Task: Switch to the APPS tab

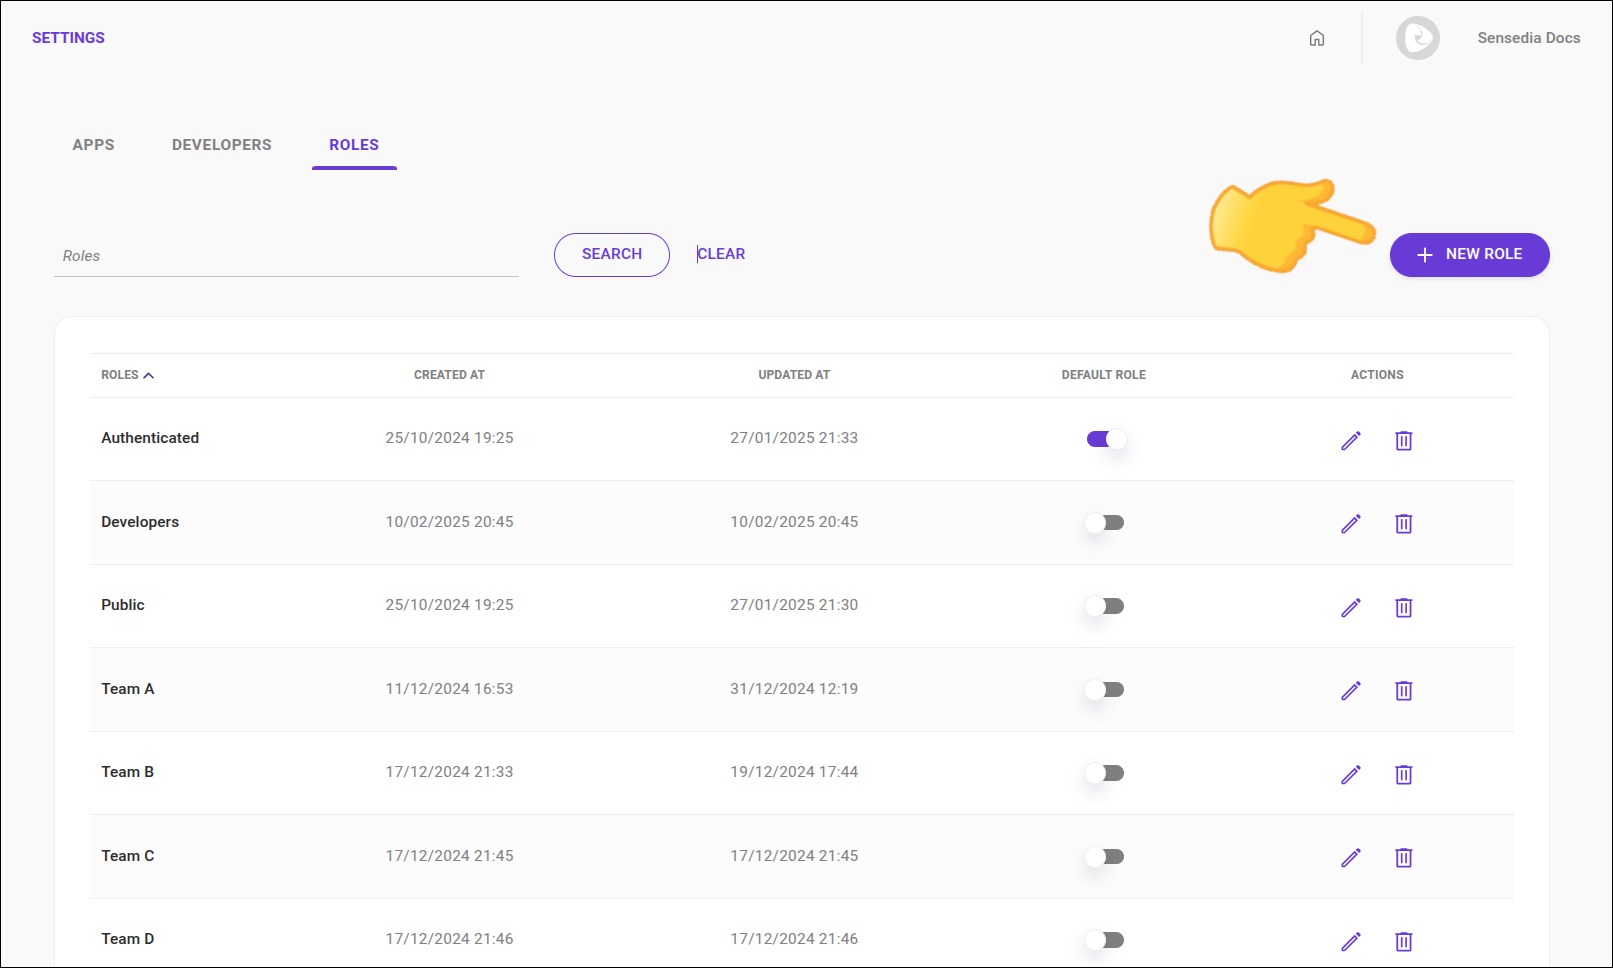Action: click(92, 144)
